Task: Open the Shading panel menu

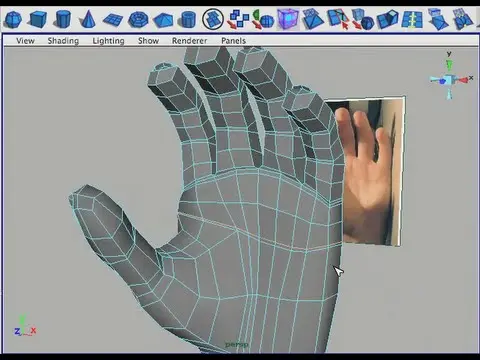Action: click(x=63, y=41)
